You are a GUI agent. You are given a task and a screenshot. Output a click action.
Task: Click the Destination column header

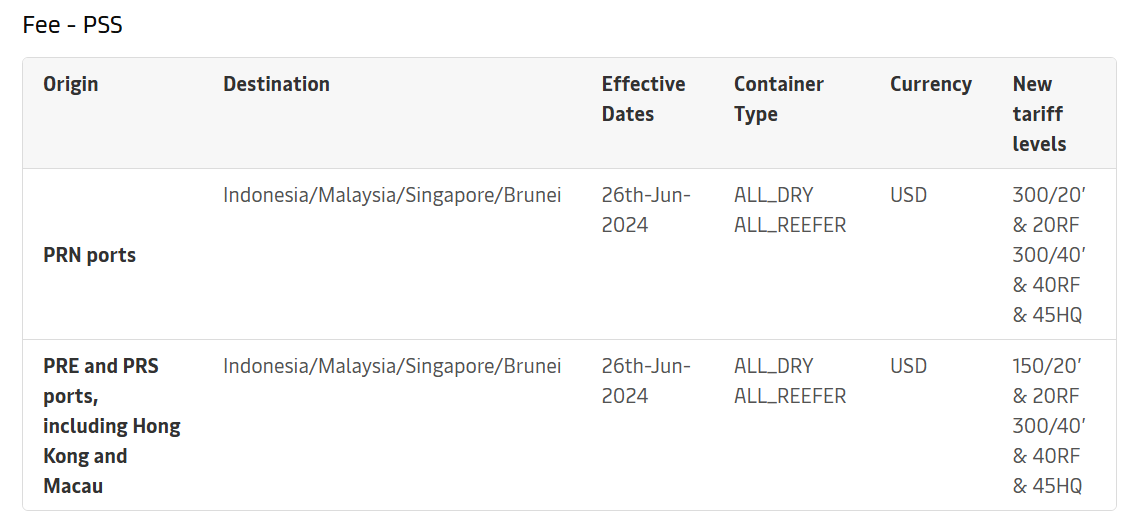276,84
